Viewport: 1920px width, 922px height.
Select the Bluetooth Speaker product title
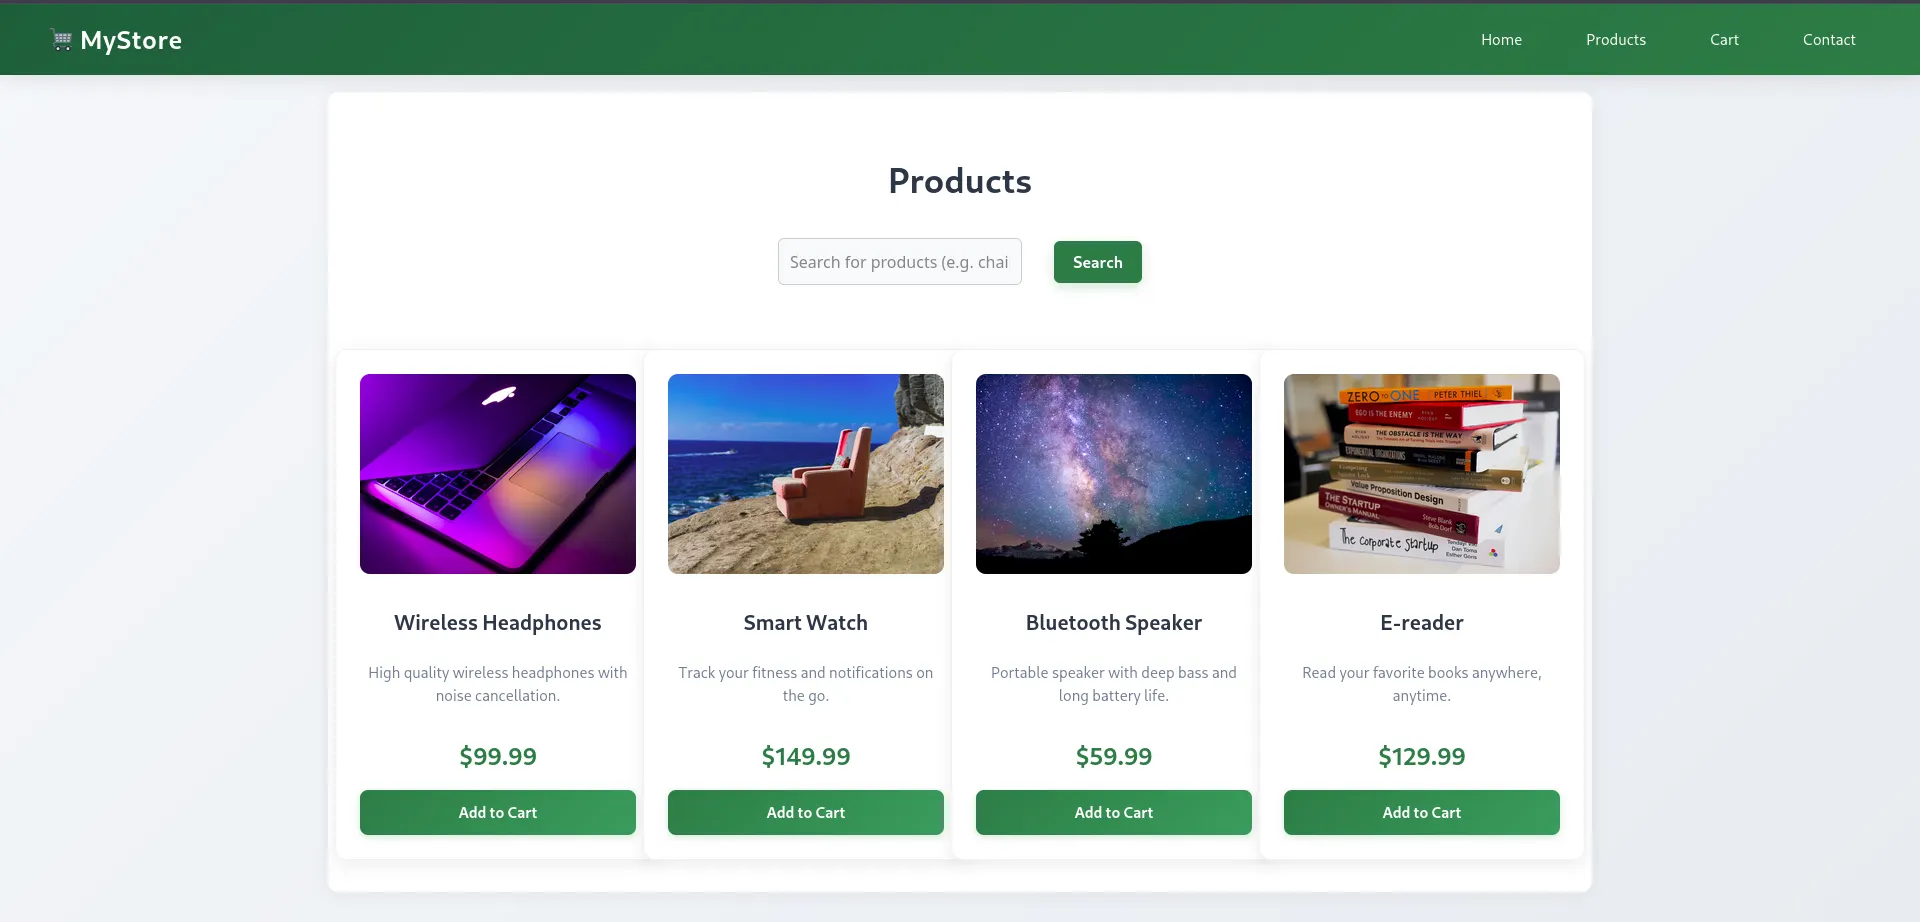(1114, 623)
